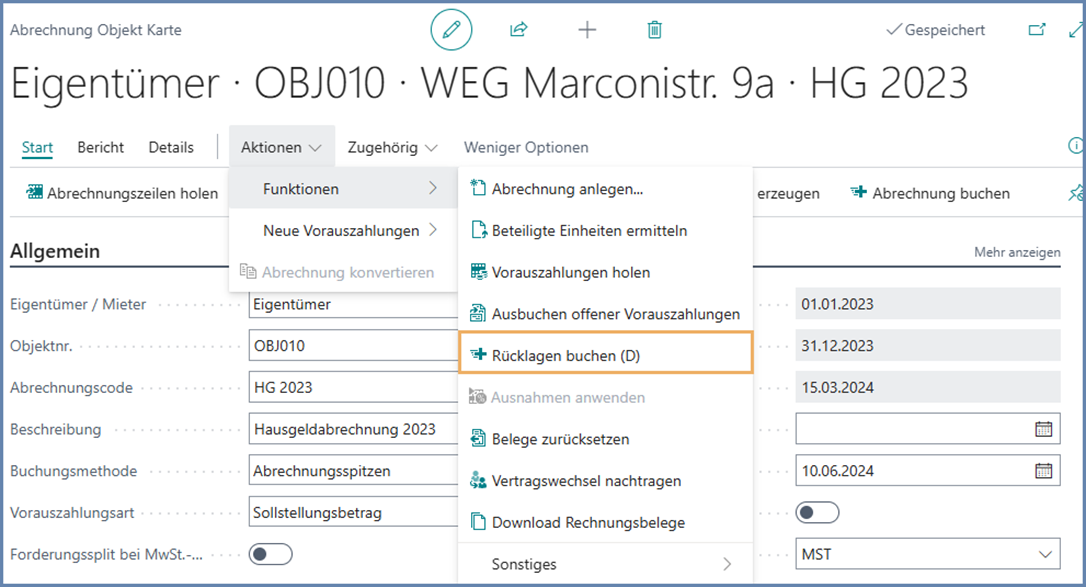
Task: Select Rücklagen buchen (D) menu entry
Action: [605, 355]
